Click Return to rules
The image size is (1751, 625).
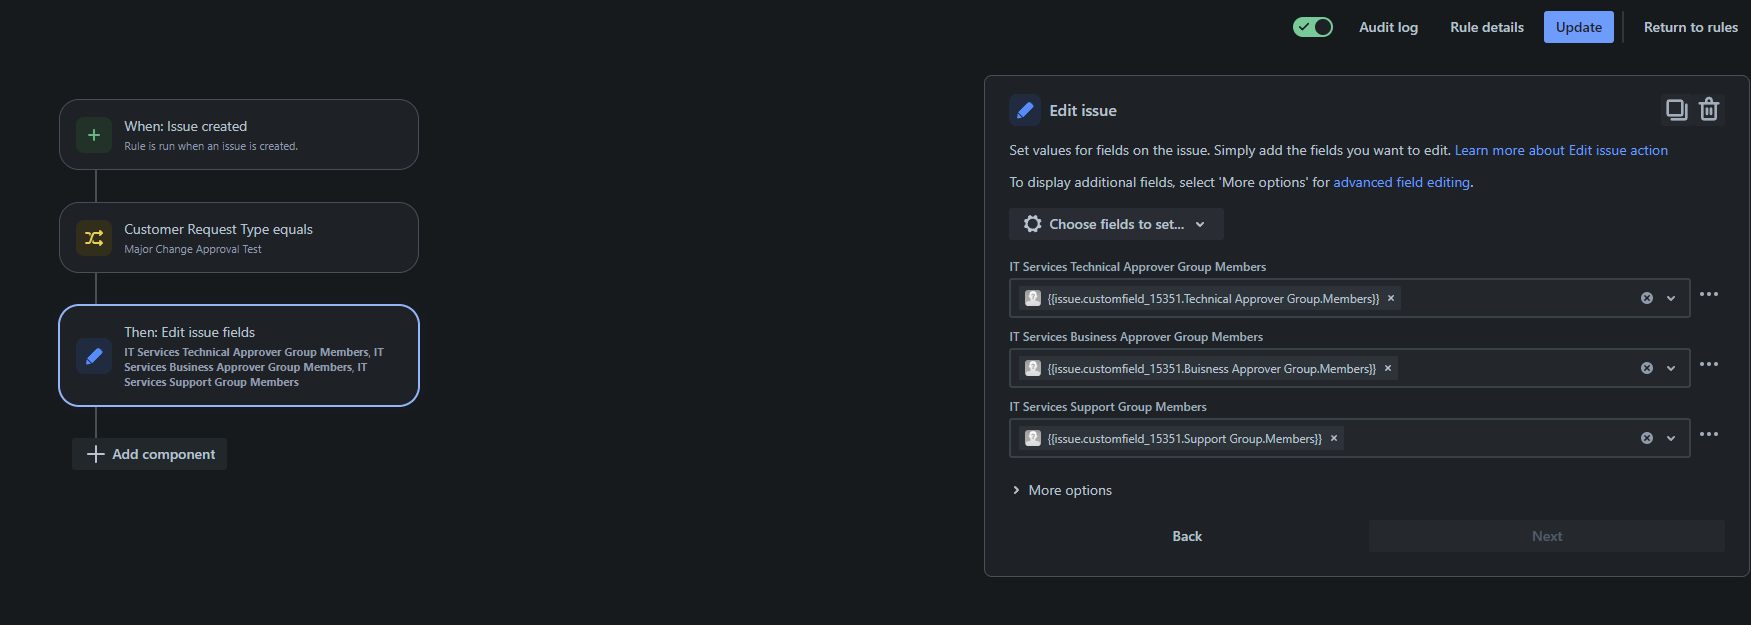[1691, 27]
